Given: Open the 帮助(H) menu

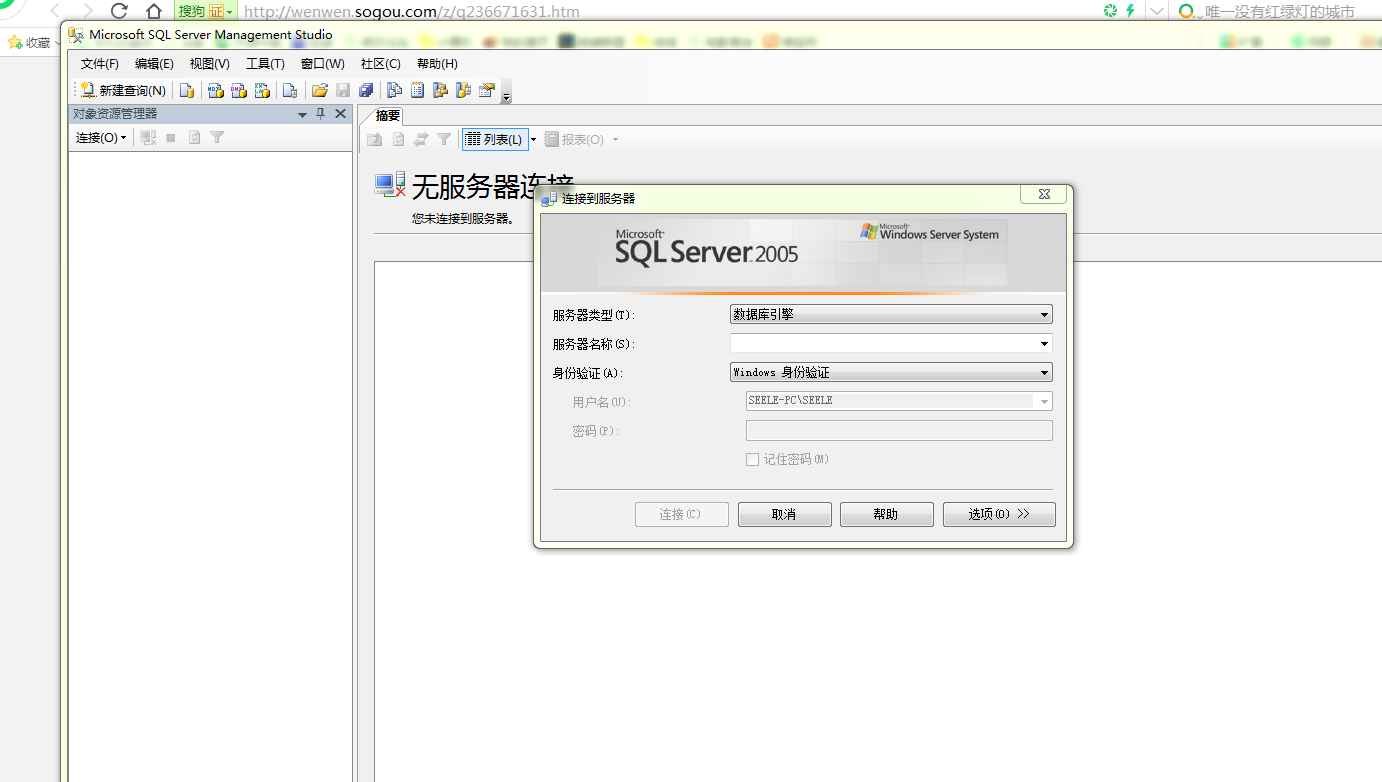Looking at the screenshot, I should tap(437, 64).
